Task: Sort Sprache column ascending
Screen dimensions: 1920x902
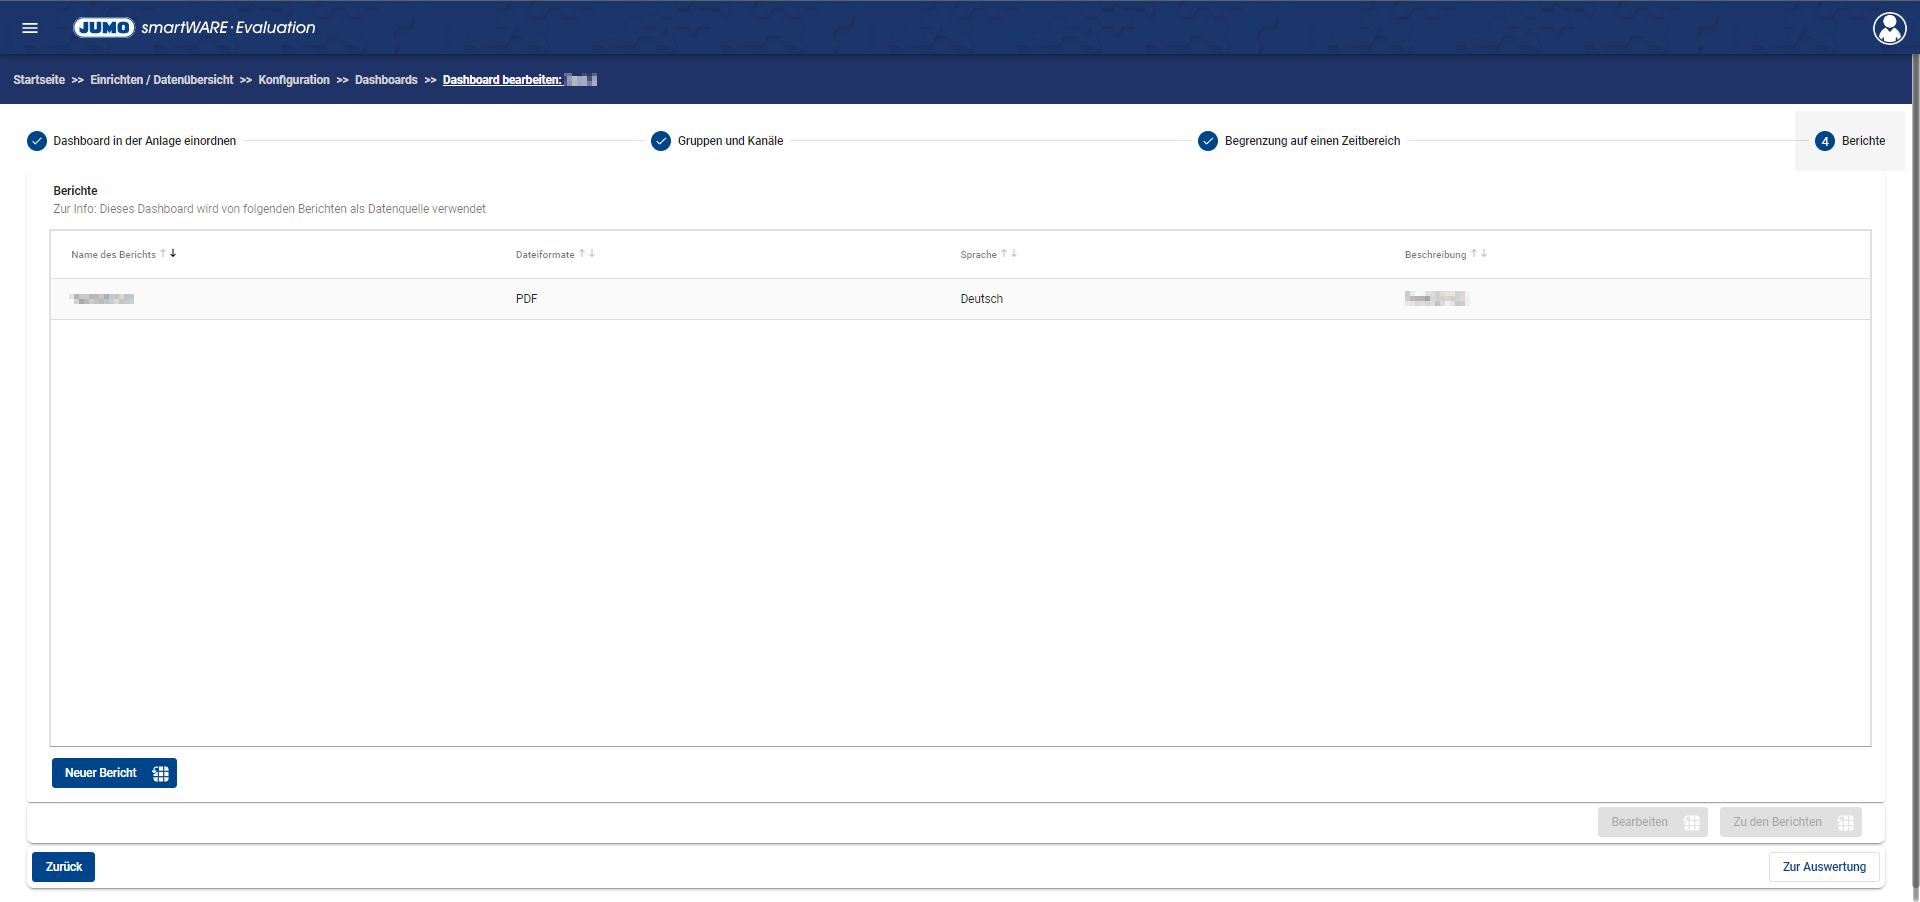Action: tap(1004, 254)
